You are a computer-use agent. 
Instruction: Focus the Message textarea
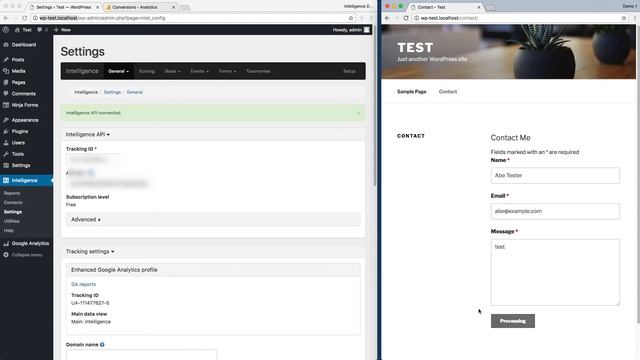pyautogui.click(x=555, y=272)
